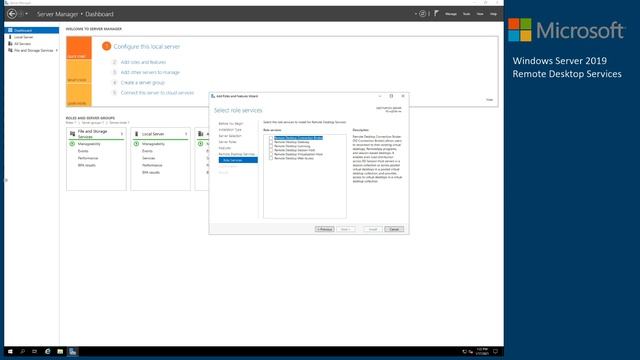Check Remote Desktop Licensing role service
Viewport: 640px width, 360px height.
[271, 146]
